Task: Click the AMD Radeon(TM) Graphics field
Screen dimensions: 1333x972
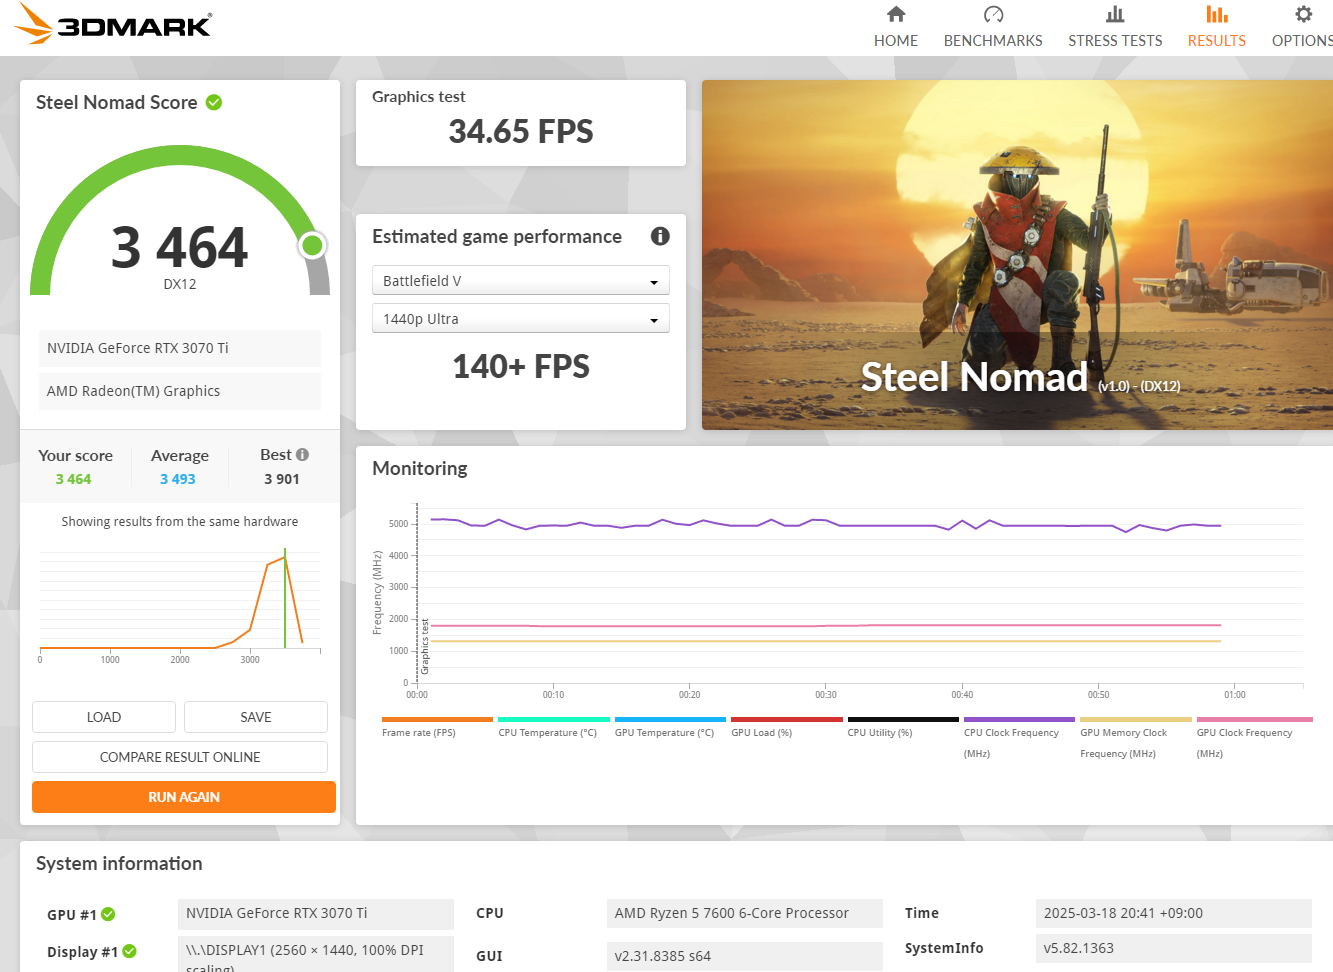Action: 180,391
